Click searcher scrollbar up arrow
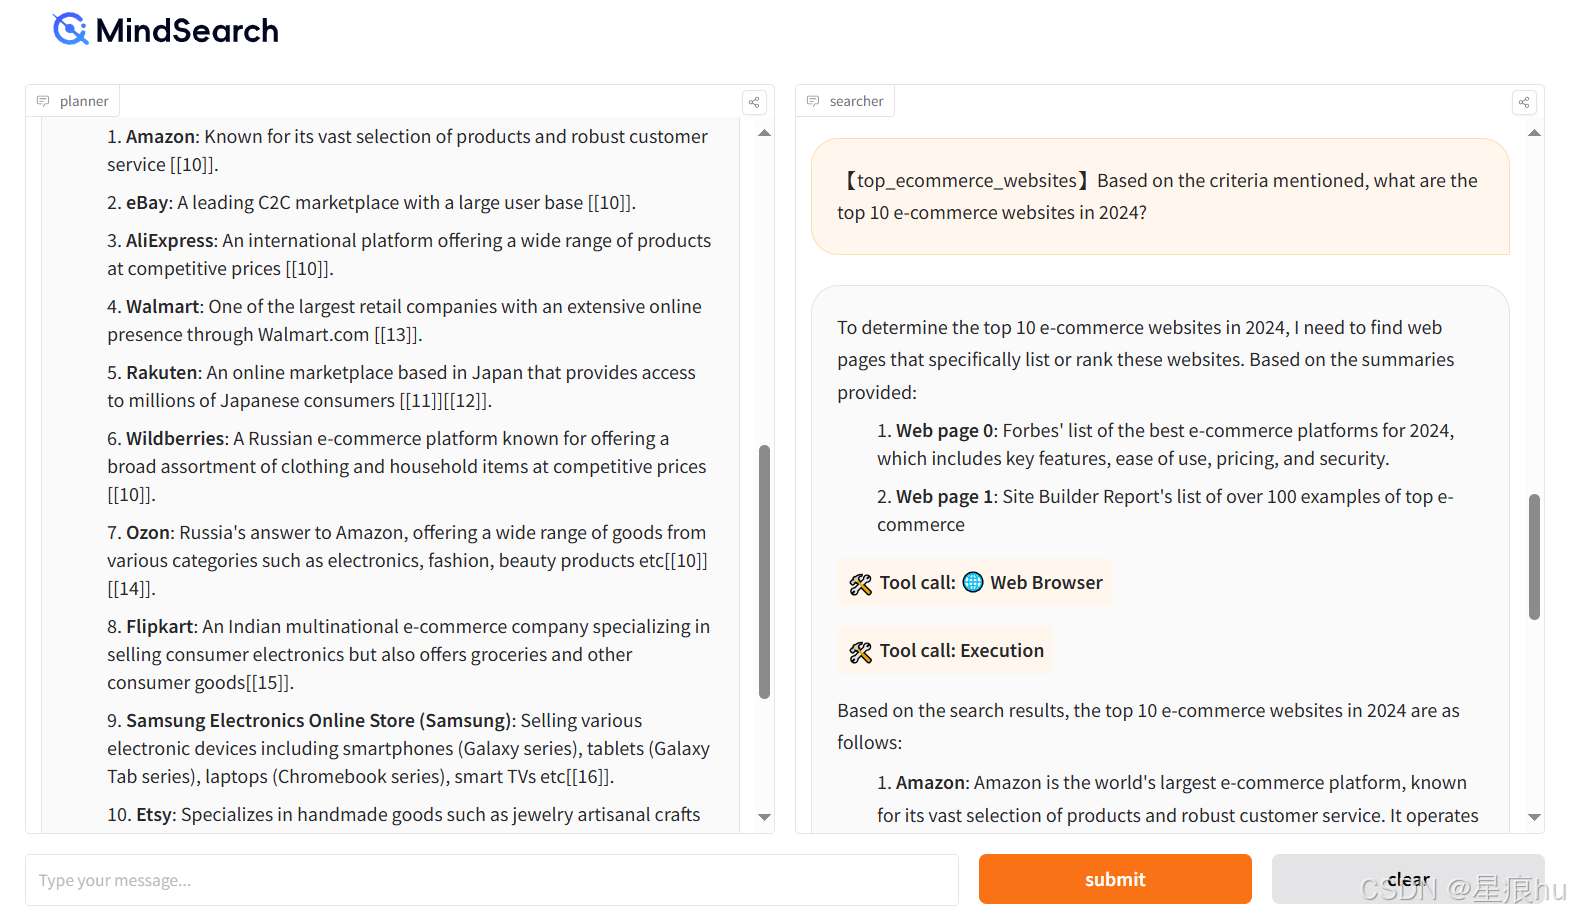Image resolution: width=1571 pixels, height=917 pixels. pos(1534,133)
